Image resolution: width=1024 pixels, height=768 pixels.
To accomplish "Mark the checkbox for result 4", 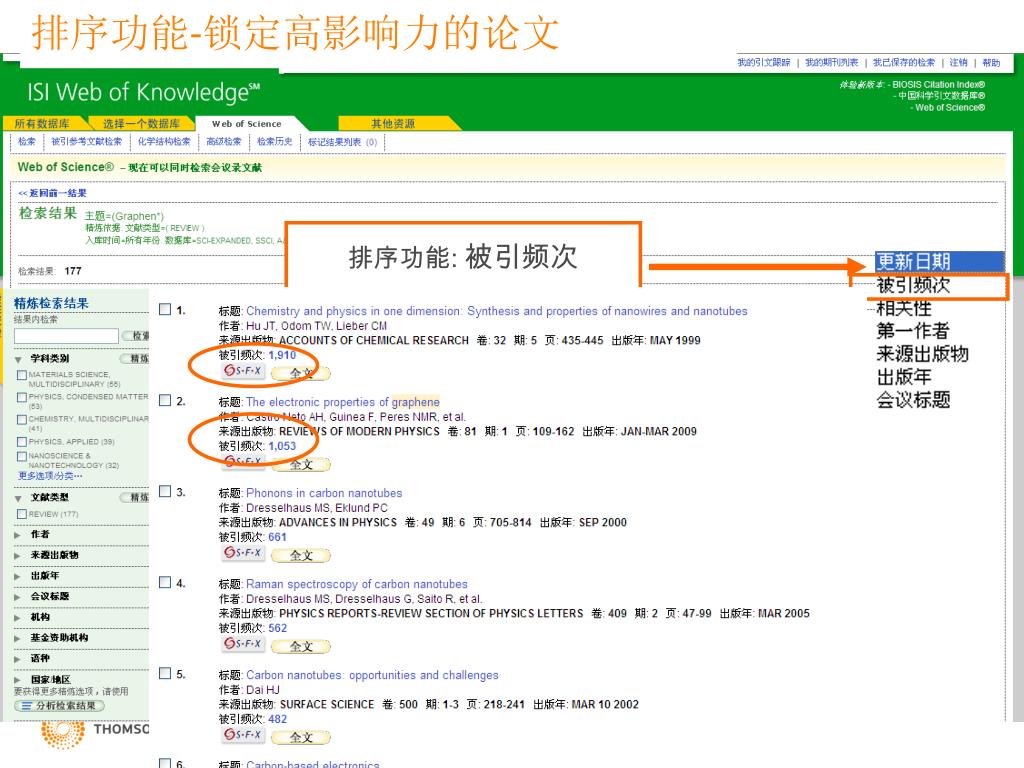I will (x=165, y=582).
